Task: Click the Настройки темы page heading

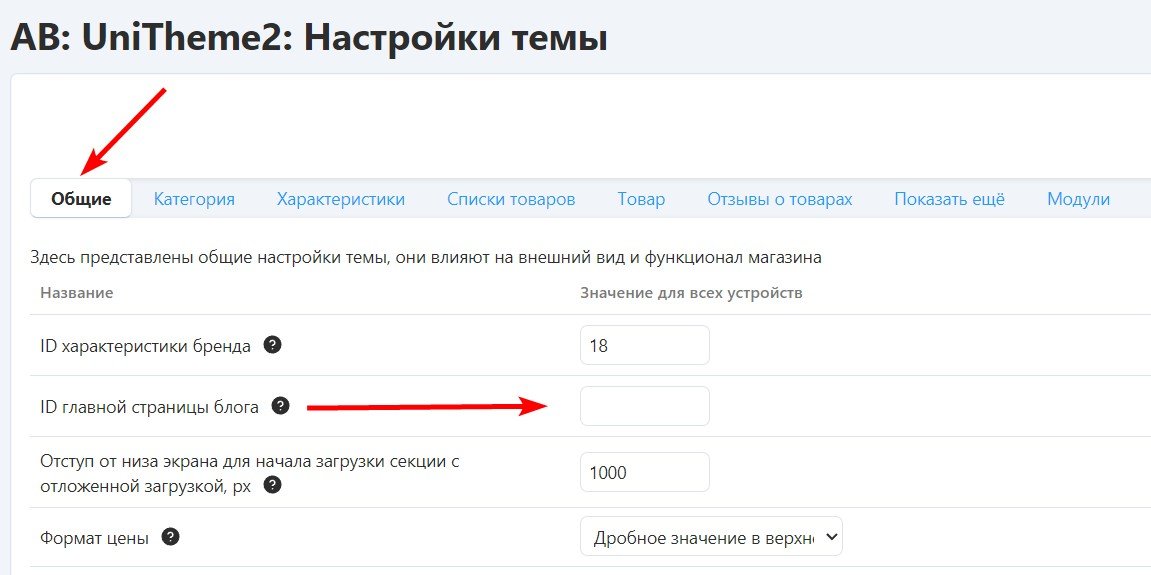Action: (x=308, y=38)
